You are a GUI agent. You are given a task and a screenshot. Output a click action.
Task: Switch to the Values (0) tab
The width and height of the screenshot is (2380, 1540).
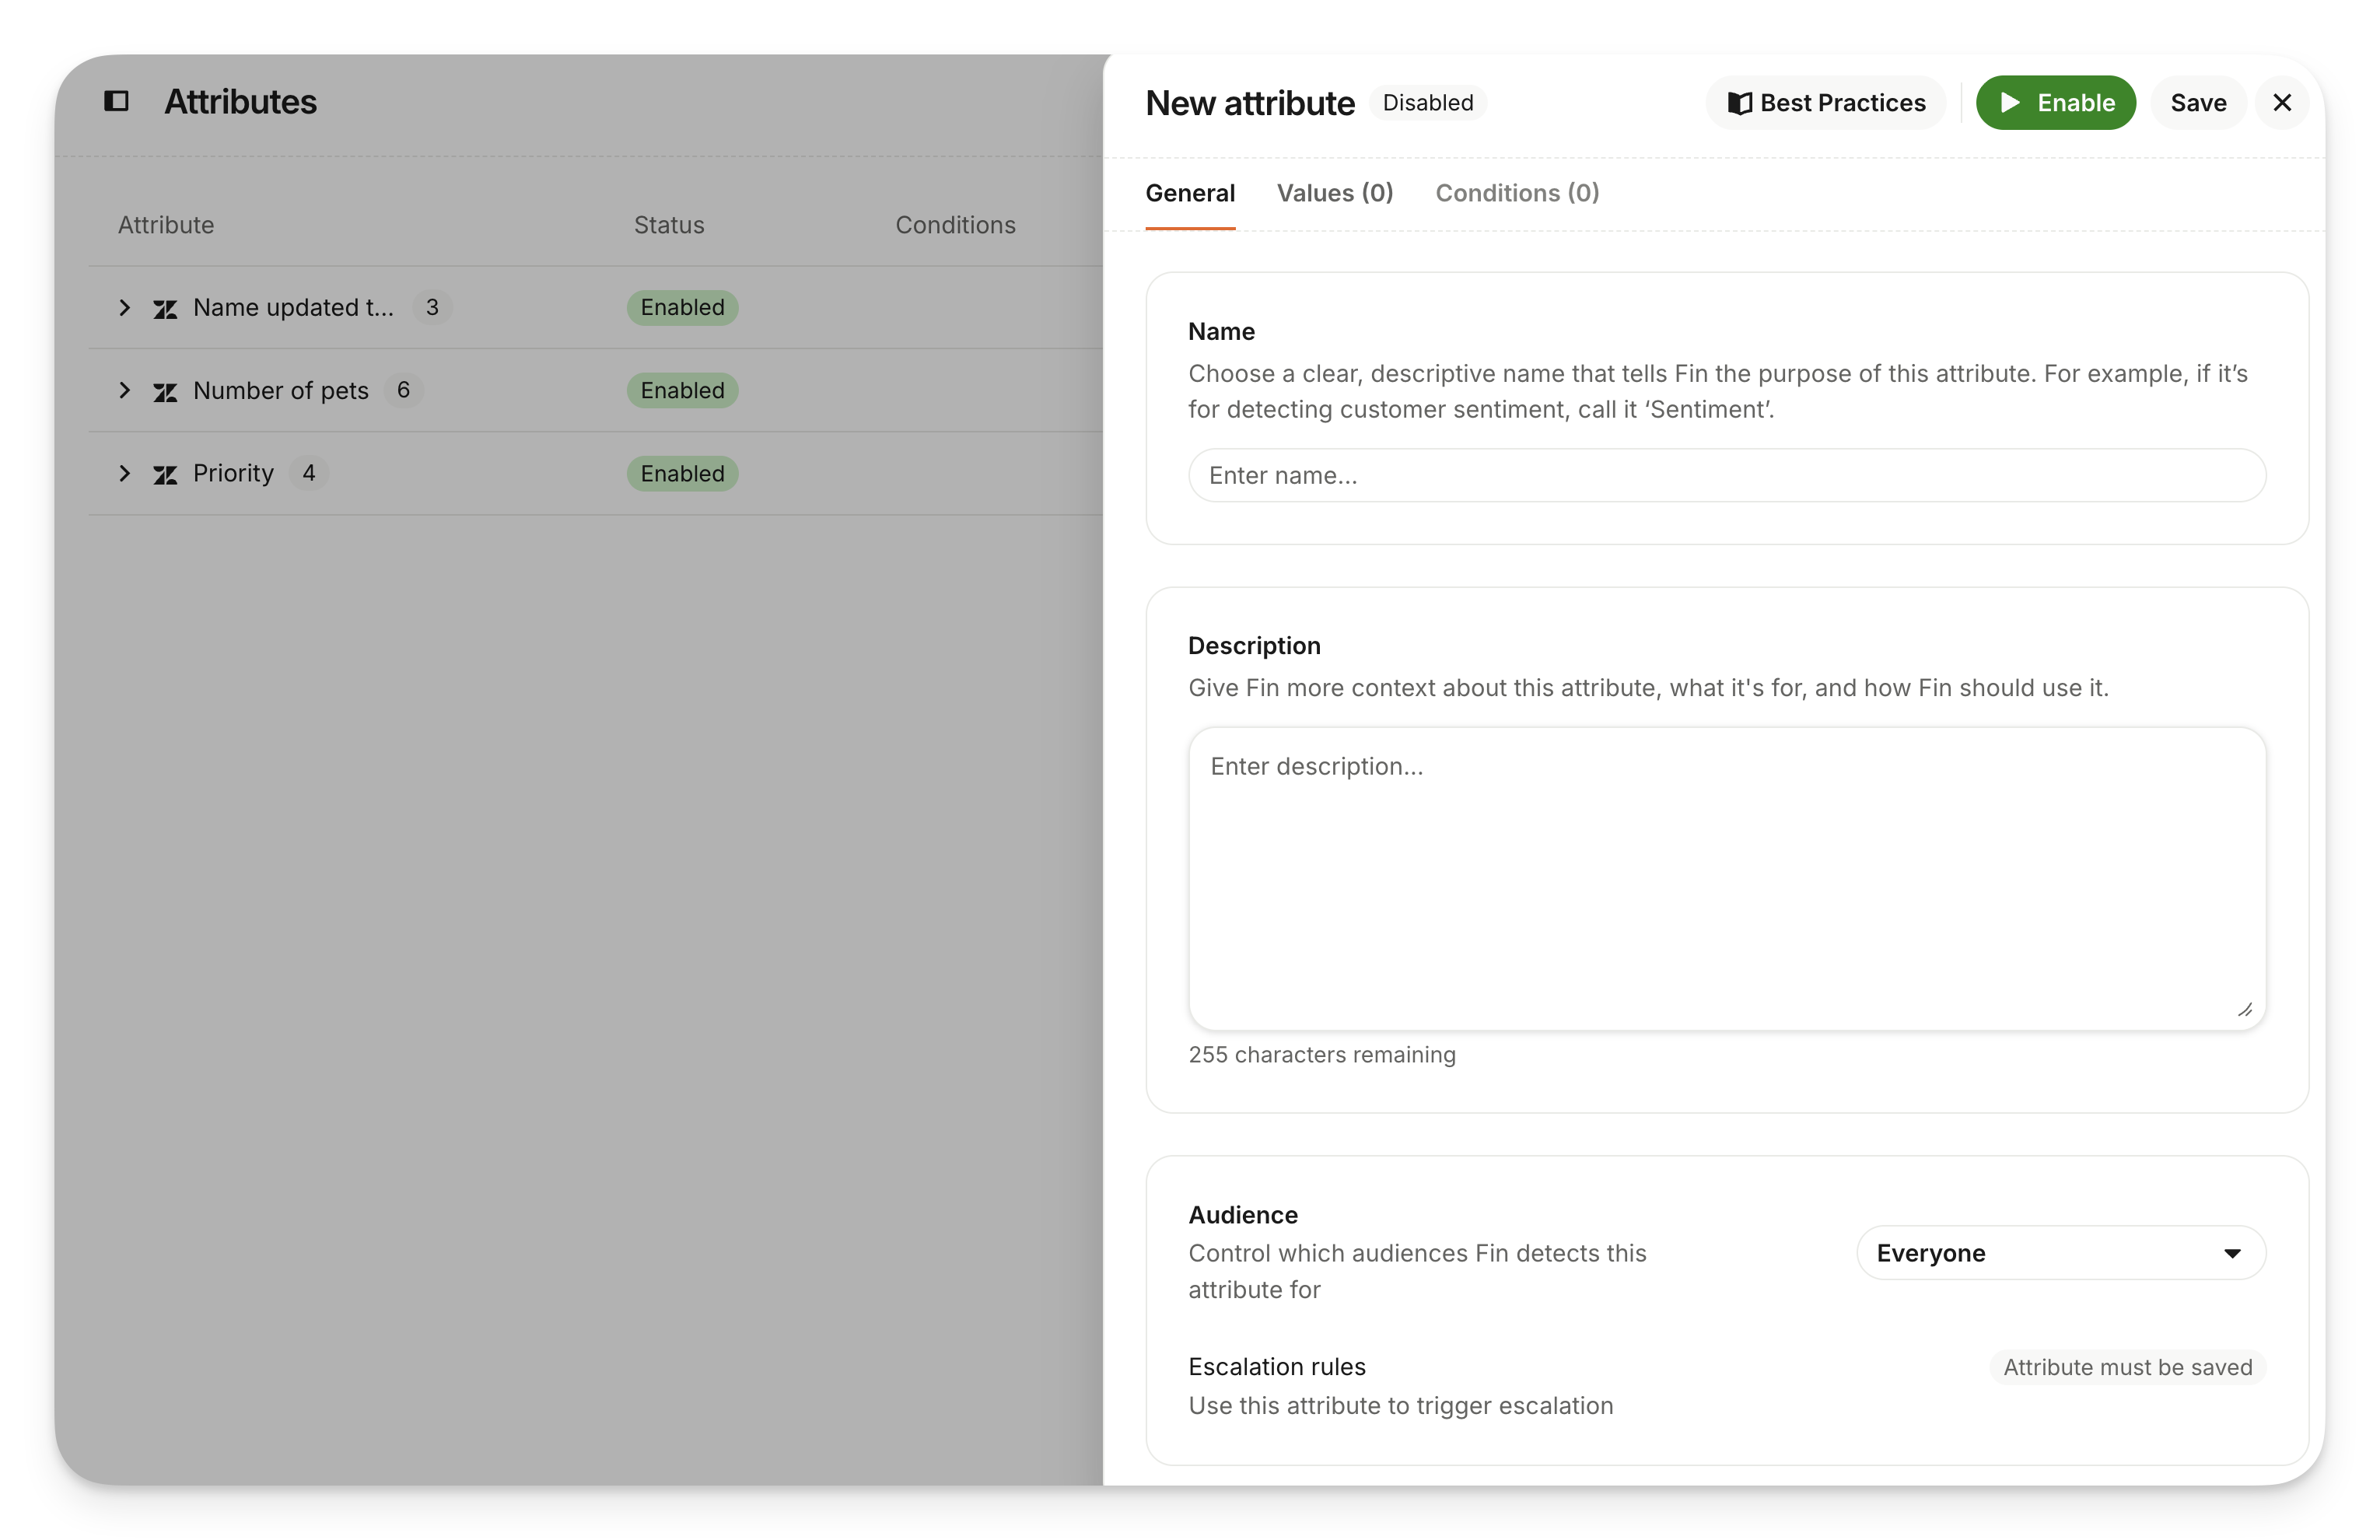pos(1334,193)
